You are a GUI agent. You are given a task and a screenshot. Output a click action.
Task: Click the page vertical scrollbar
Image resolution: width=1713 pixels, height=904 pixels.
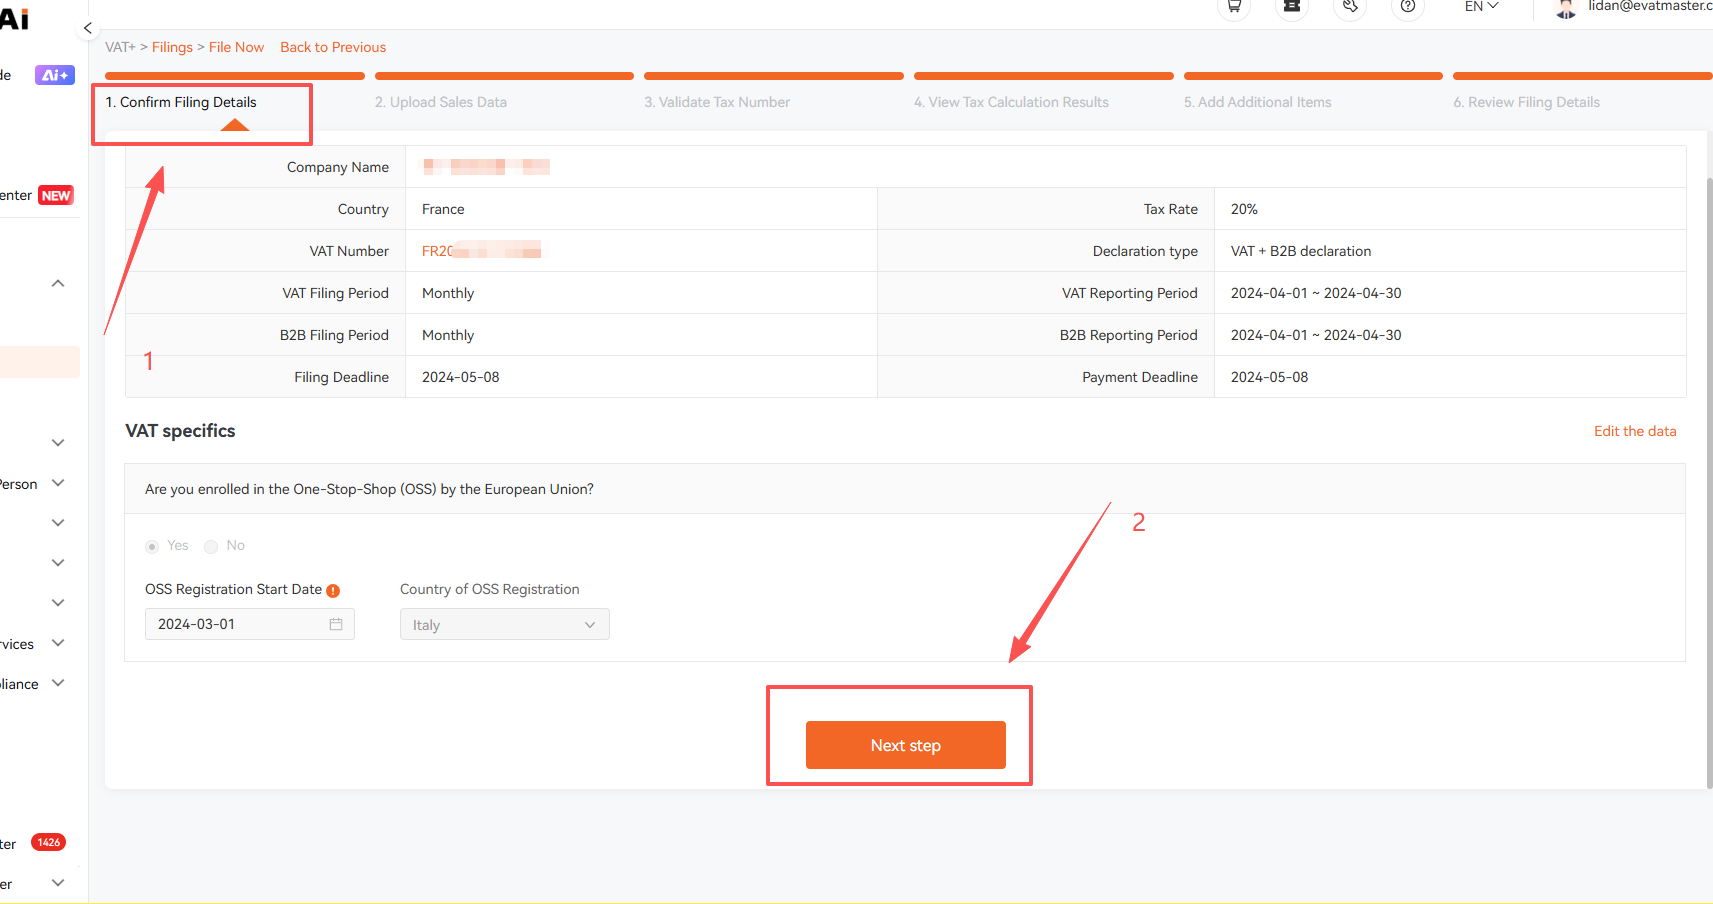(x=1709, y=483)
